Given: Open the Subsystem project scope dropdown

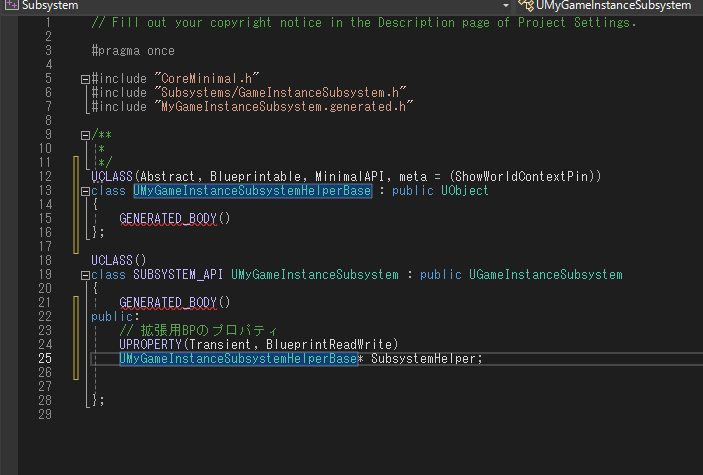Looking at the screenshot, I should 506,6.
